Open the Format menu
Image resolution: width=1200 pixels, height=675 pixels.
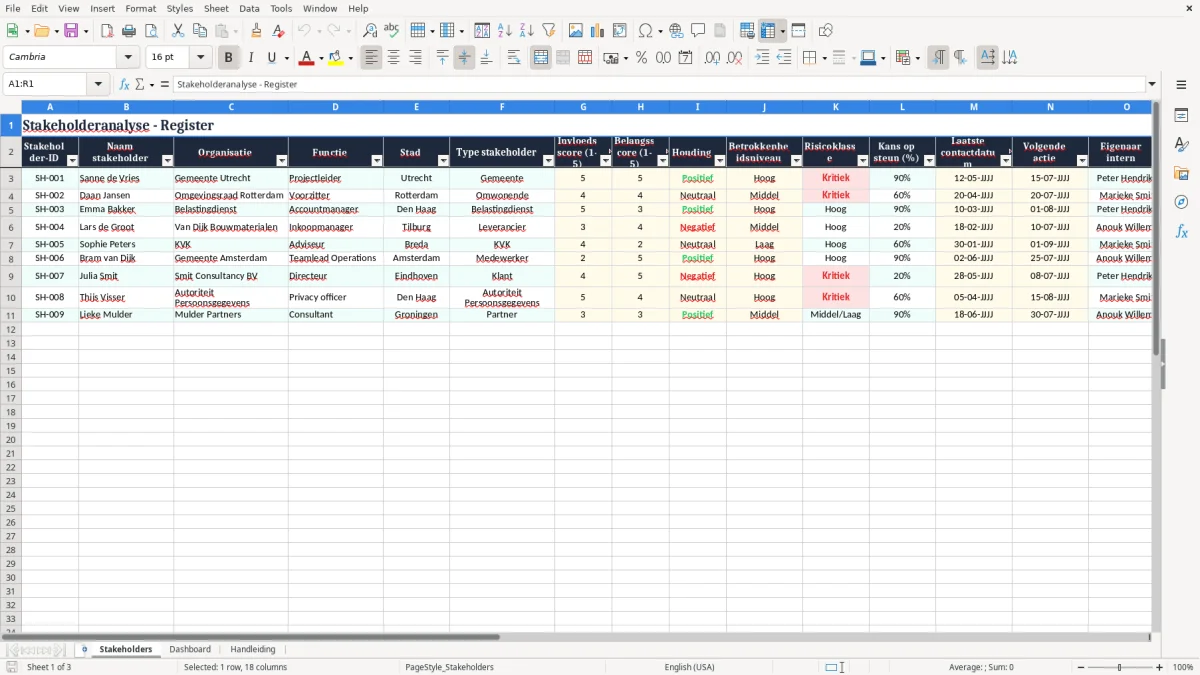[140, 8]
